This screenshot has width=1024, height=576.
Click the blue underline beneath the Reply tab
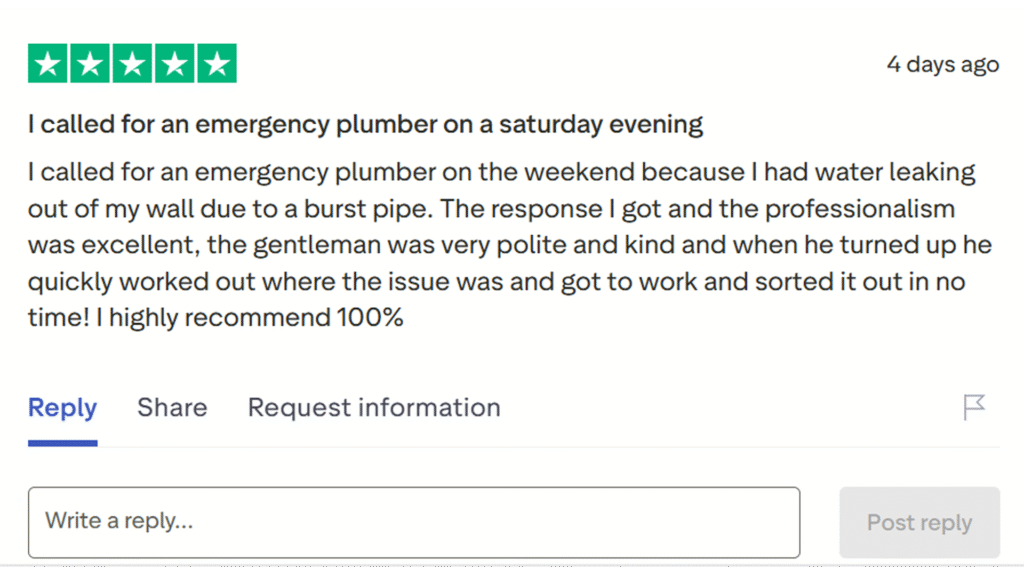click(62, 442)
